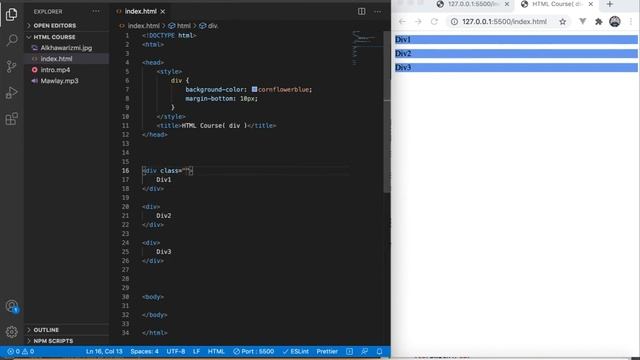Open the browser profile avatar

[x=615, y=22]
